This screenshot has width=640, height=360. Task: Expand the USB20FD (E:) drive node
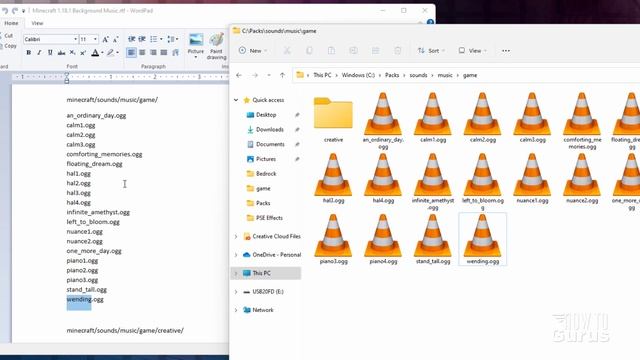click(x=236, y=291)
